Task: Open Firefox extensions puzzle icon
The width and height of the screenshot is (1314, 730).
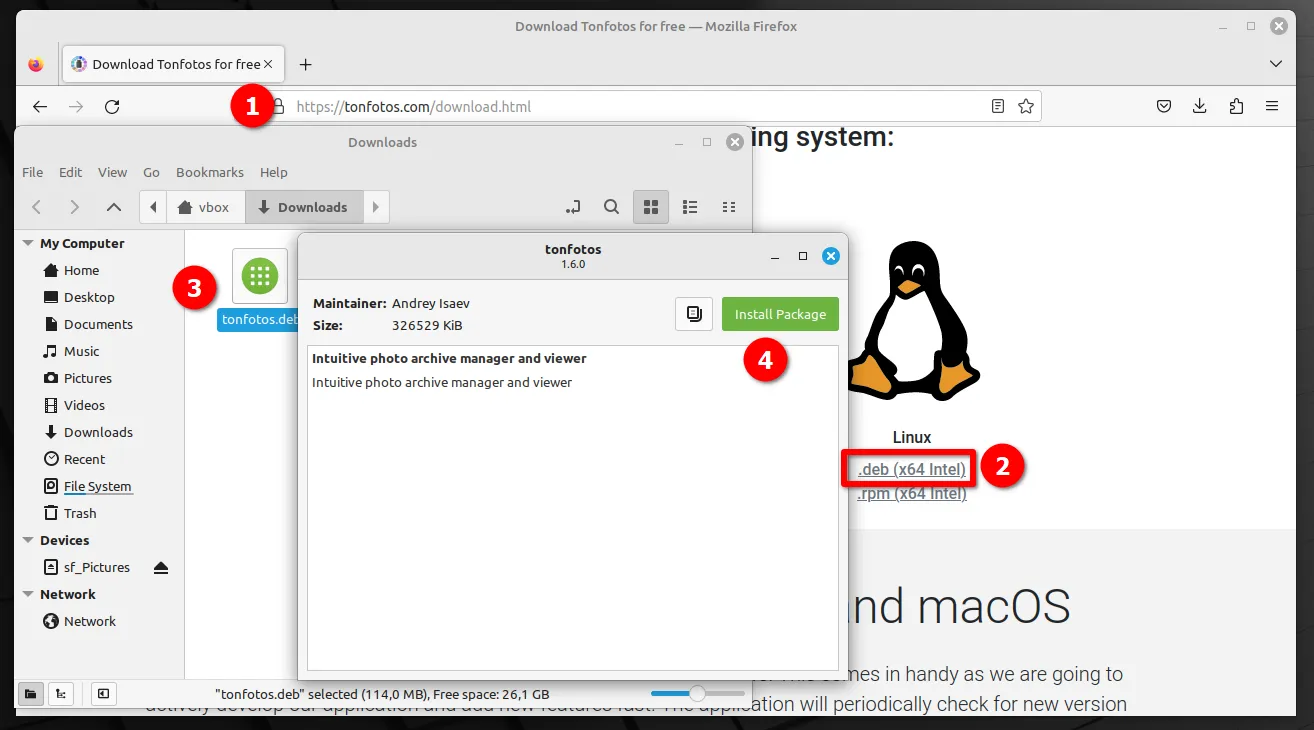Action: tap(1236, 106)
